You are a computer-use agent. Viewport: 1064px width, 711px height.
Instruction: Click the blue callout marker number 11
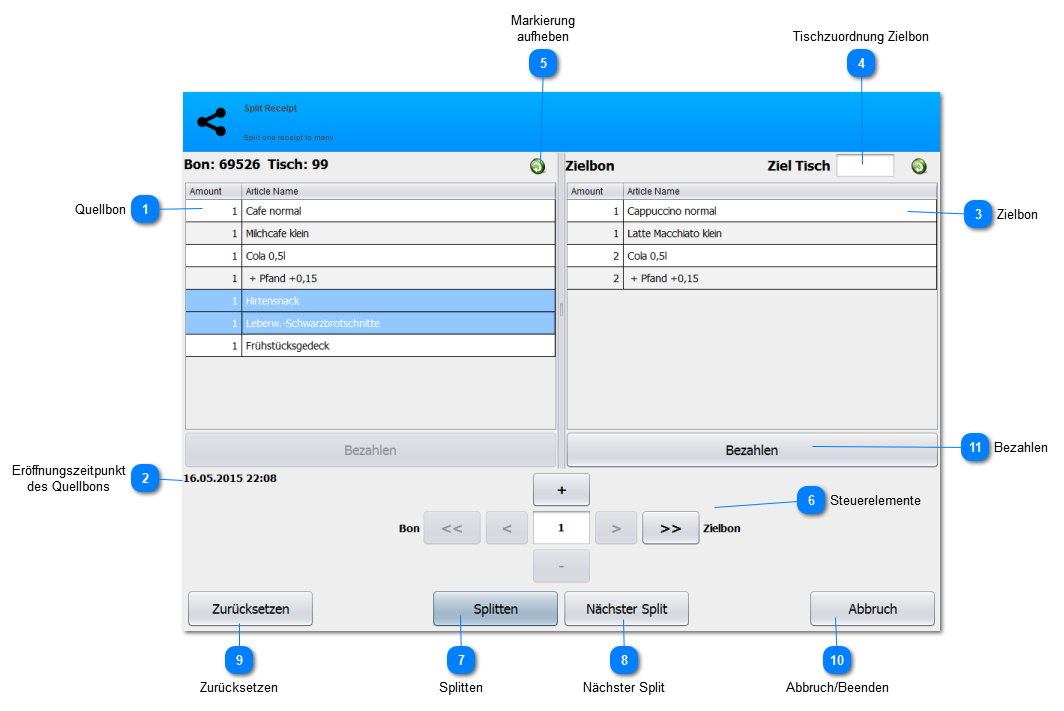(x=975, y=447)
